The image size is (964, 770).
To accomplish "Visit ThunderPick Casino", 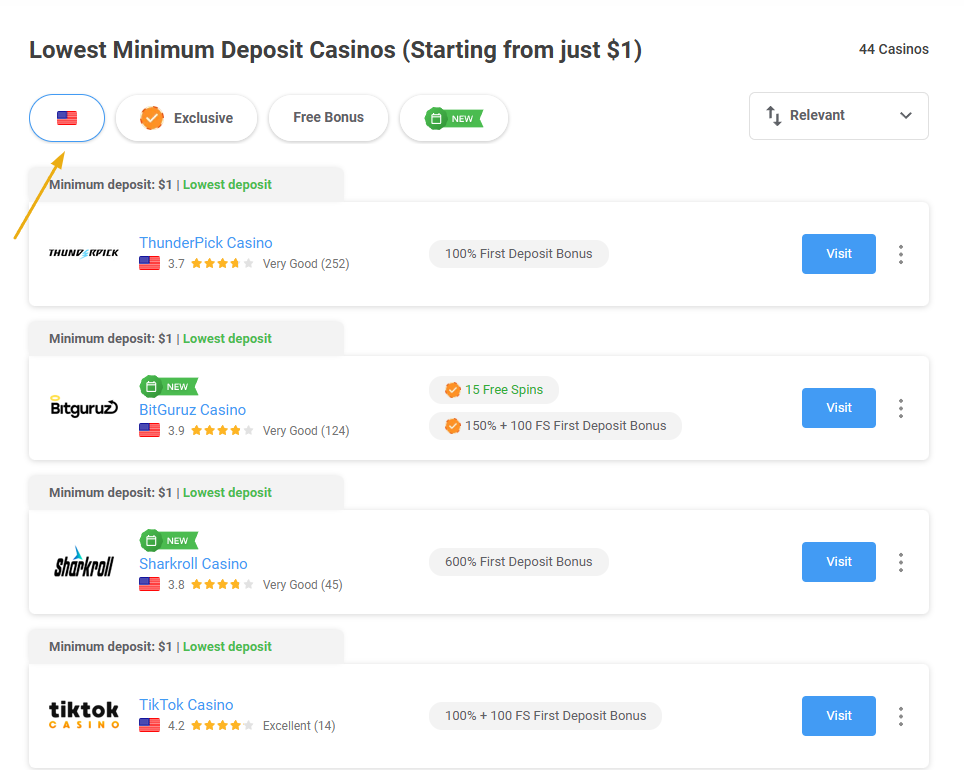I will (838, 254).
